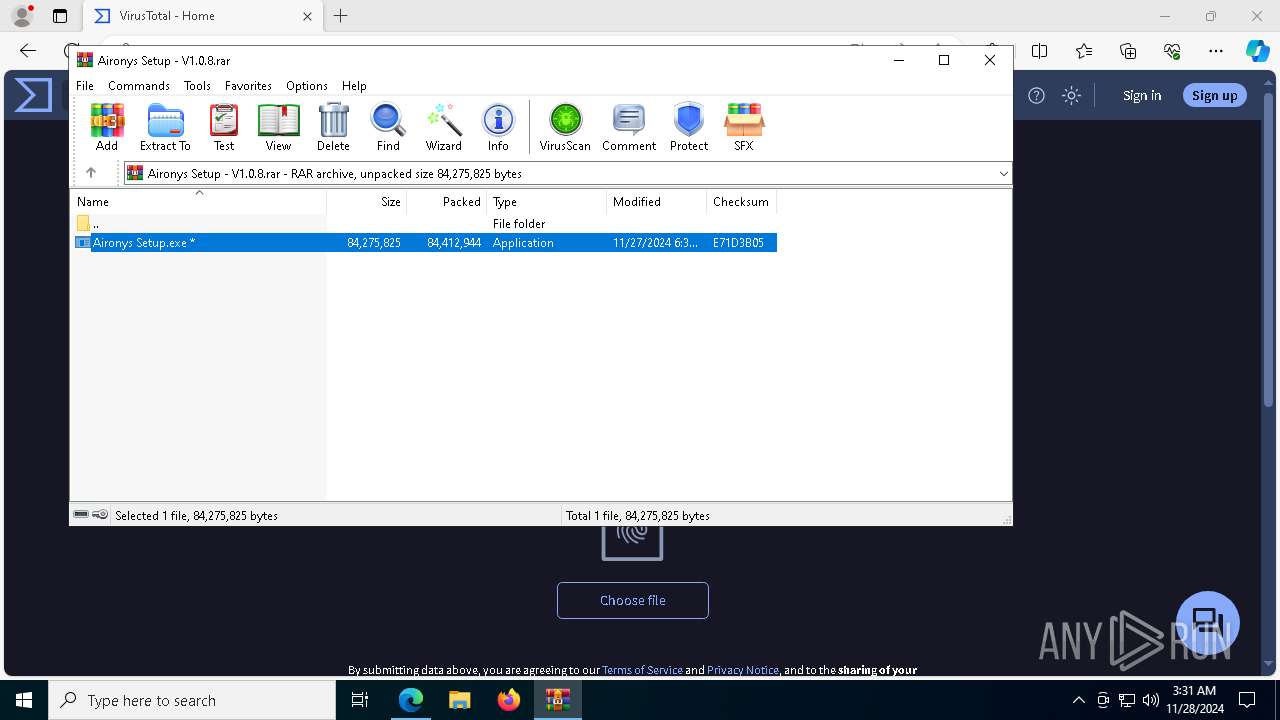
Task: Open the View toolbar button
Action: (278, 127)
